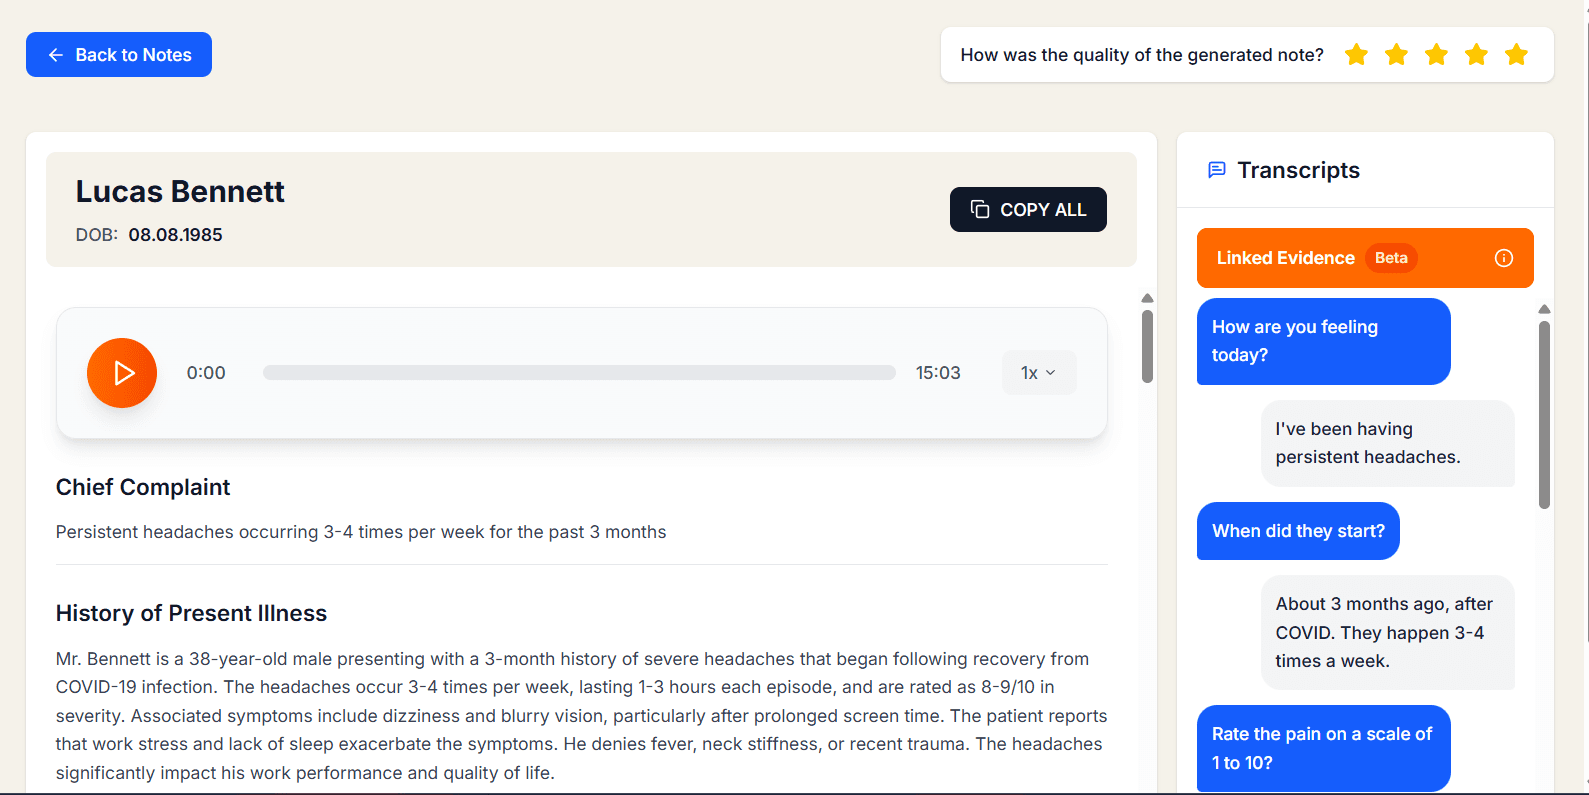
Task: Click the note panel scrollbar thumb
Action: 1147,346
